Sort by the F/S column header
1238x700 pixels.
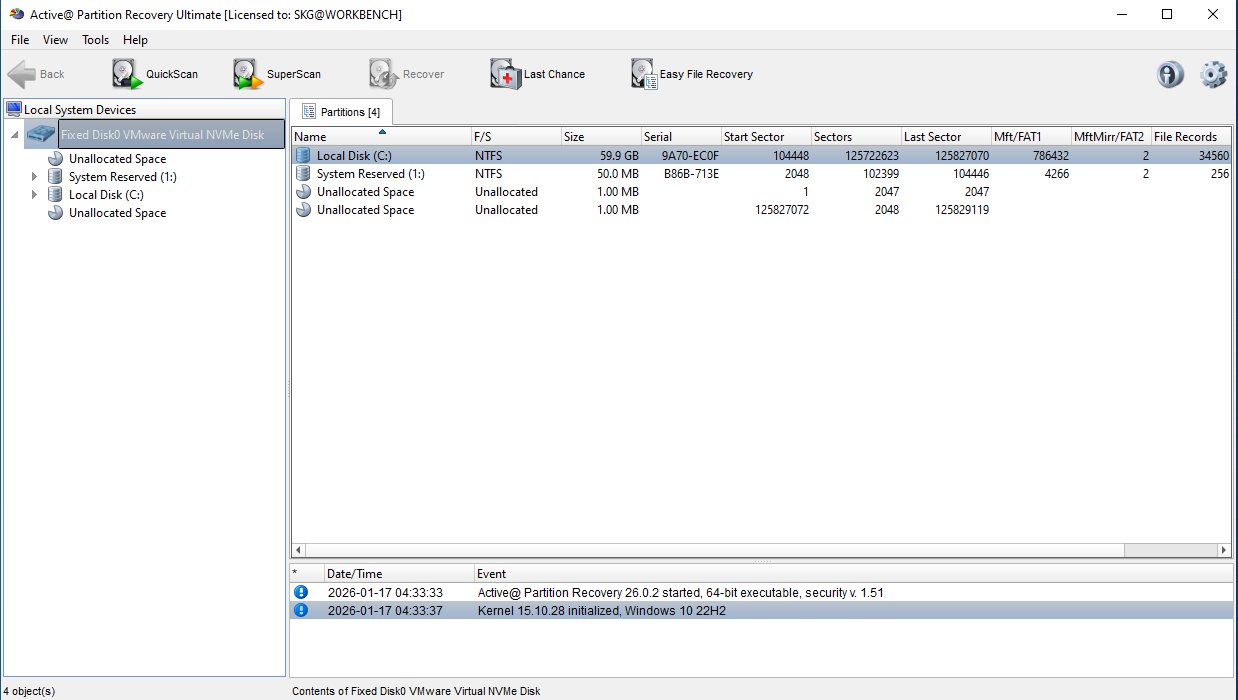click(x=516, y=136)
